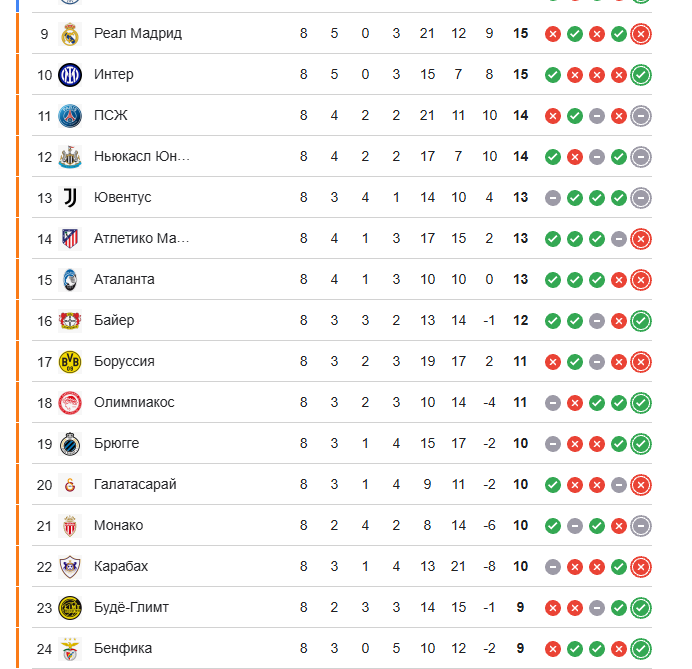Click the Benfica club crest
This screenshot has width=692, height=669.
pyautogui.click(x=69, y=649)
